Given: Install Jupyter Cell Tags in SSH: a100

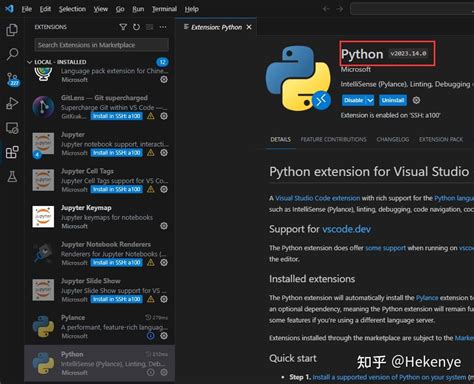Looking at the screenshot, I should coord(117,189).
